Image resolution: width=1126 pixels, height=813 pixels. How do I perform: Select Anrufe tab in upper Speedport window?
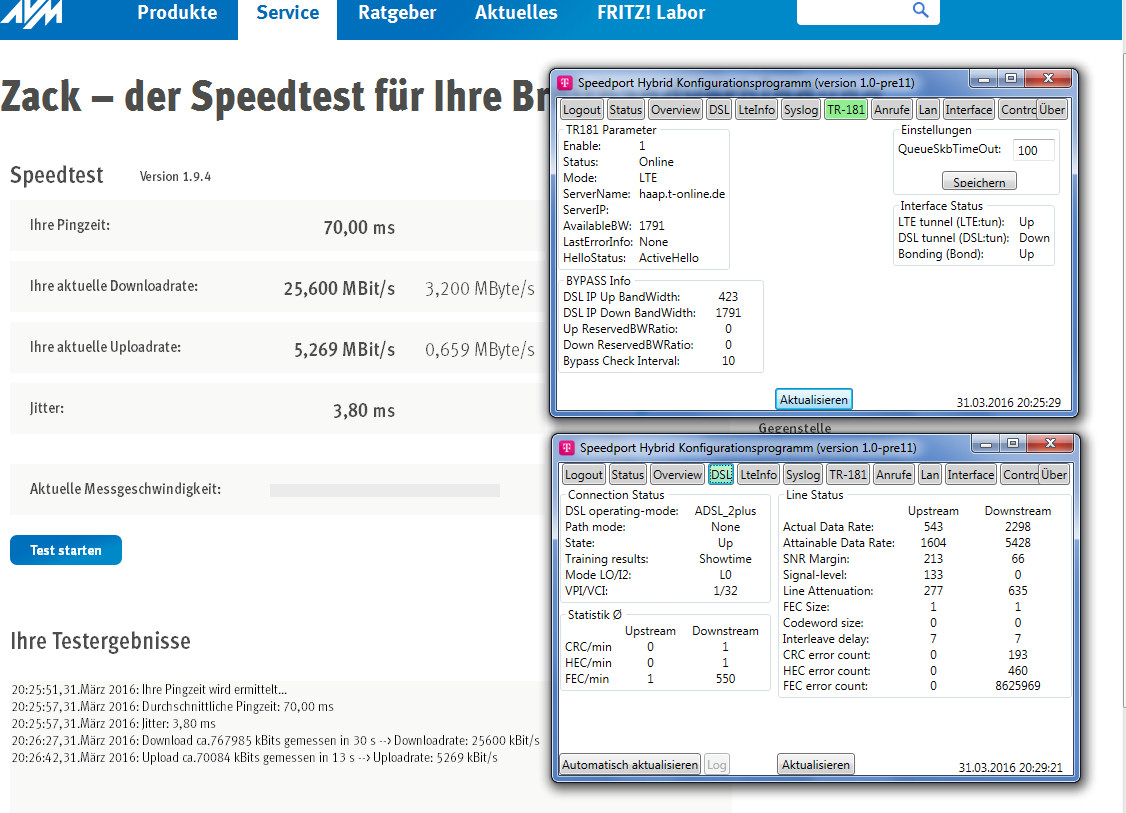pyautogui.click(x=892, y=110)
